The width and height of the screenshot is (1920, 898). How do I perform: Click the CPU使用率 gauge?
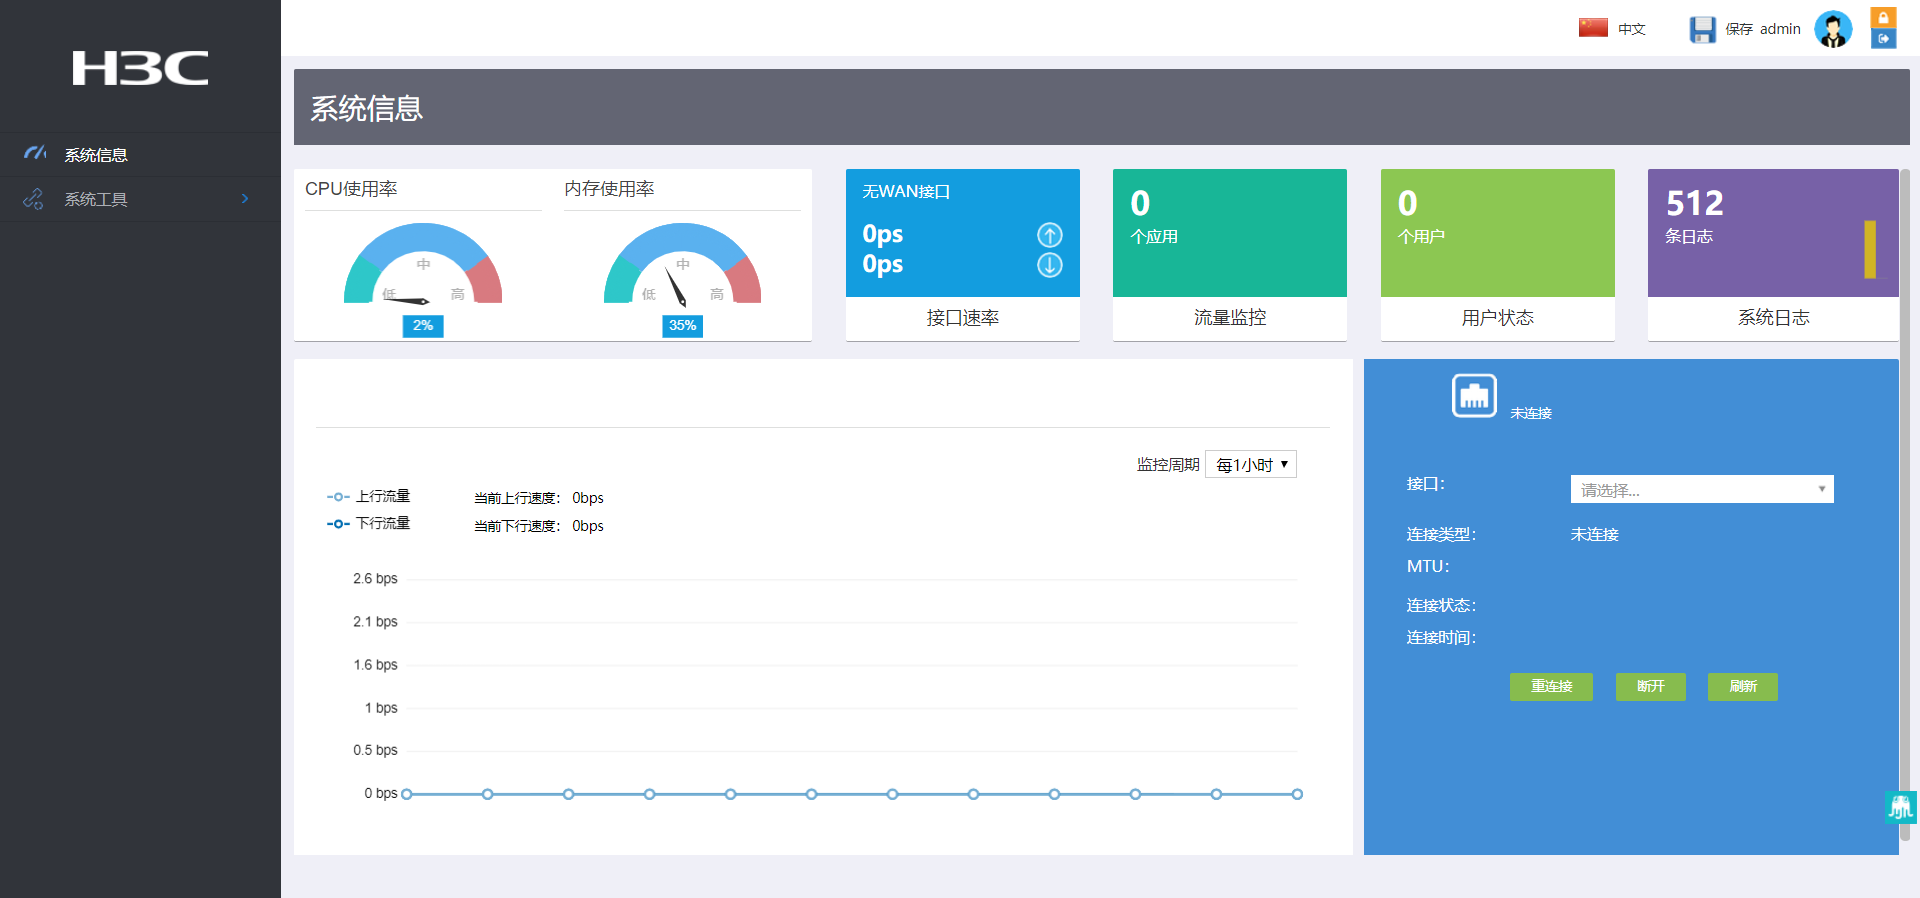pos(423,264)
